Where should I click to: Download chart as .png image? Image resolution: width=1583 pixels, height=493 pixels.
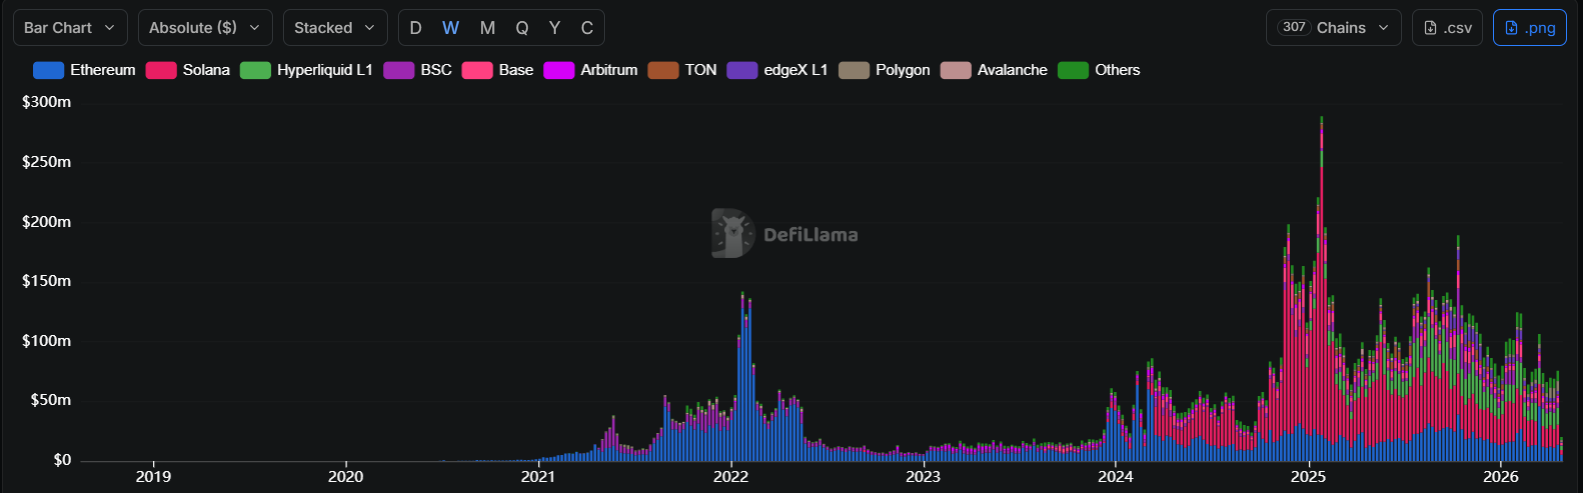(x=1529, y=28)
